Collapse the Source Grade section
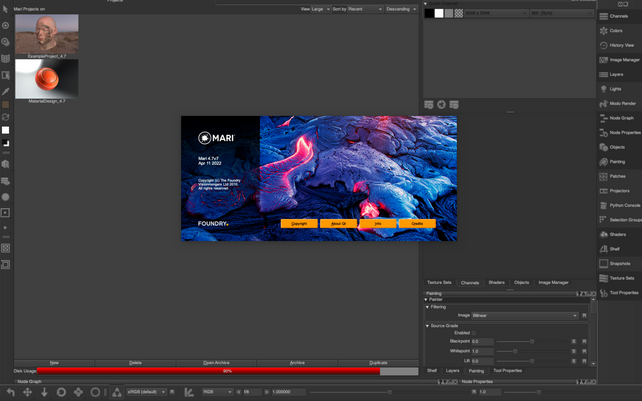Screen dimensions: 642x401 click(428, 325)
